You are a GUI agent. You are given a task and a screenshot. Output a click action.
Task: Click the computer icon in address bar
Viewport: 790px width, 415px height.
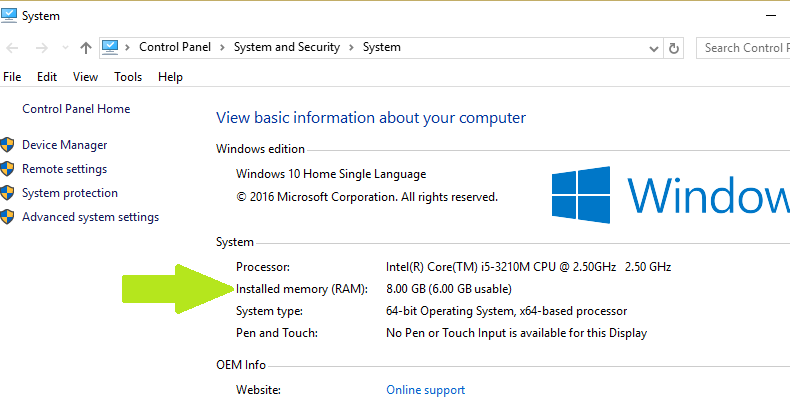point(110,47)
